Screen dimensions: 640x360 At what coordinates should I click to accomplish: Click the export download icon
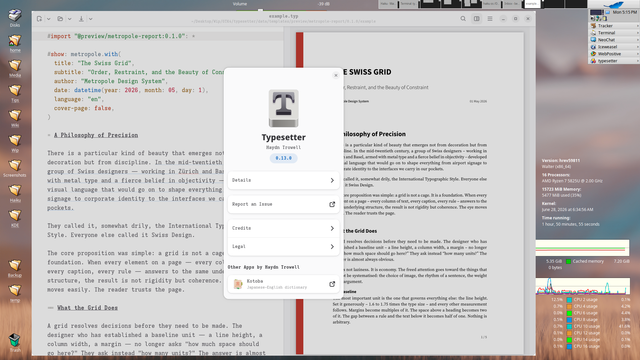(81, 19)
